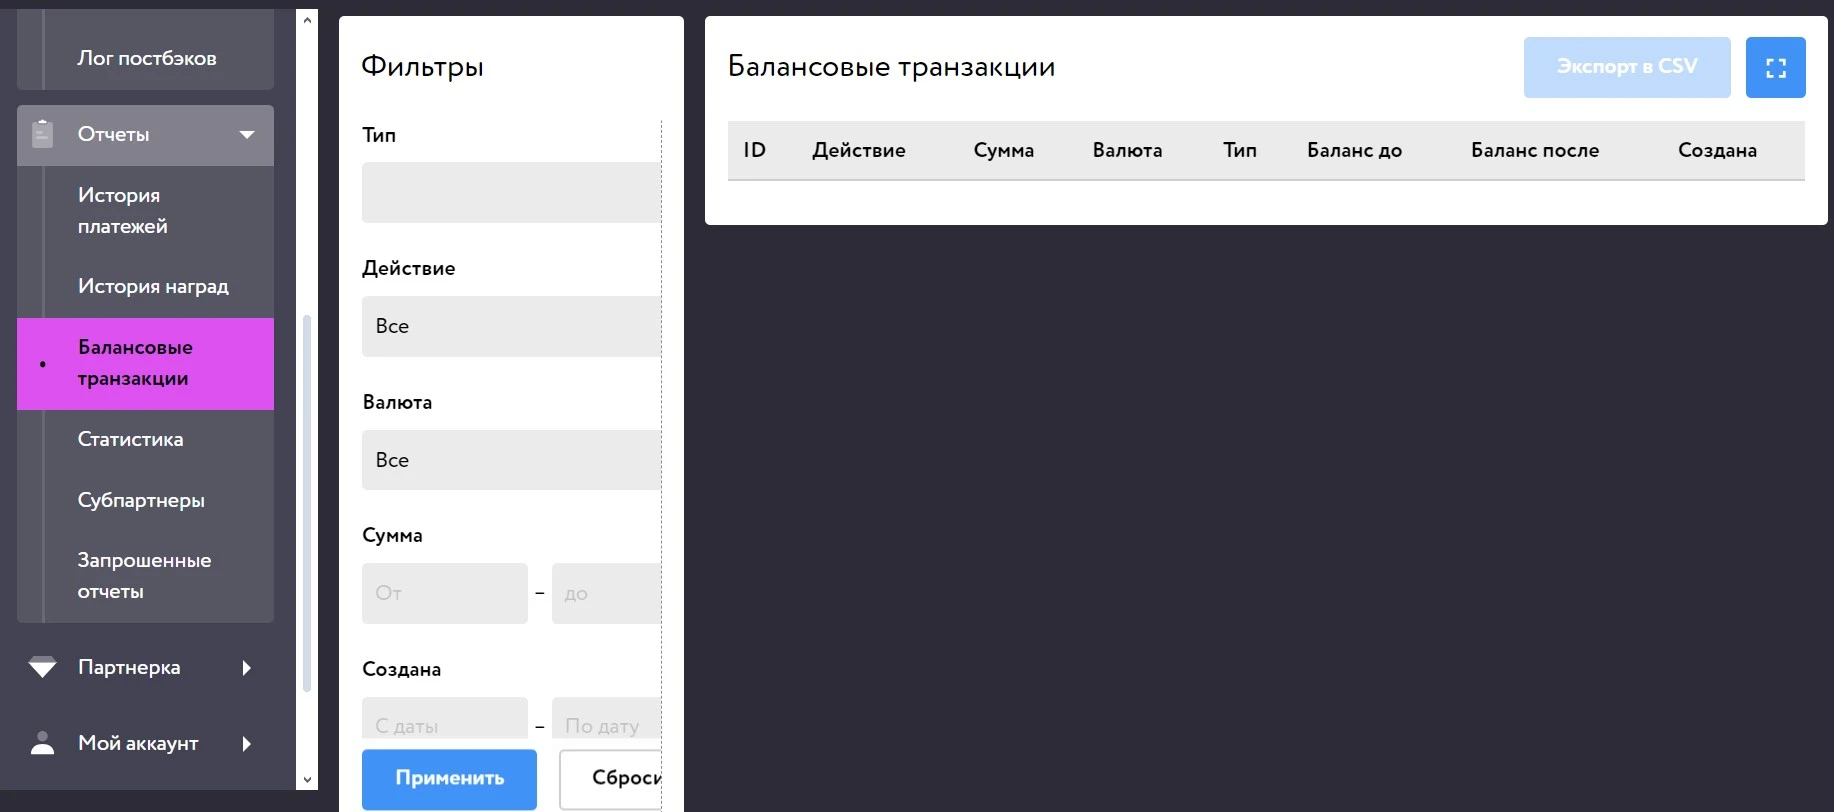Open the Тип filter field
1834x812 pixels.
511,192
